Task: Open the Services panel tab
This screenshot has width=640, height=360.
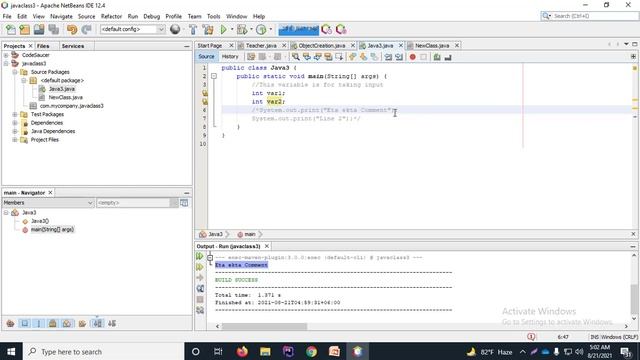Action: tap(73, 46)
